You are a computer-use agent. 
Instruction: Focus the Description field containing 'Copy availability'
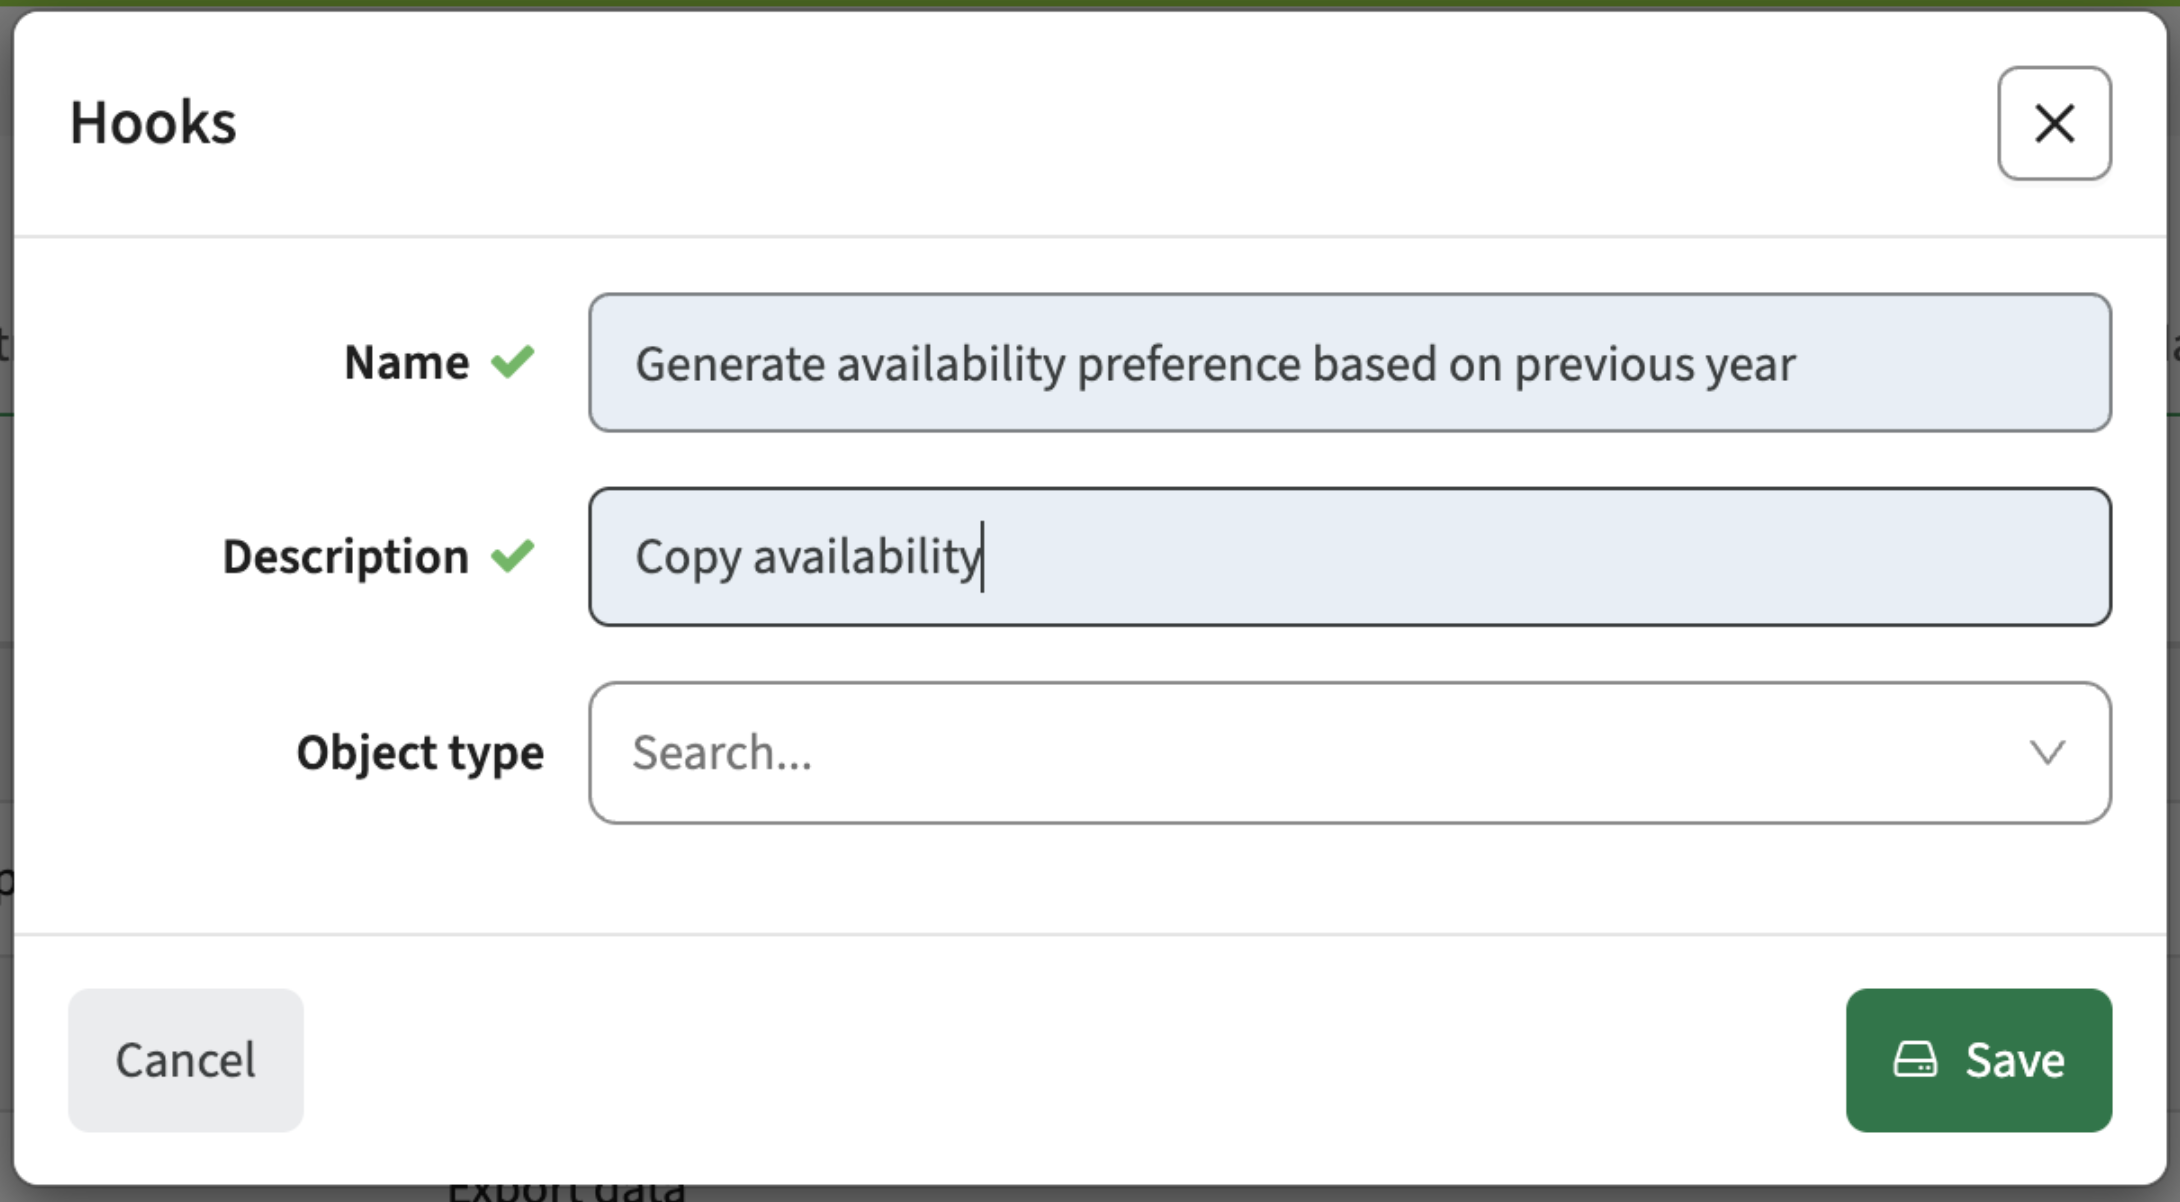(x=1350, y=557)
